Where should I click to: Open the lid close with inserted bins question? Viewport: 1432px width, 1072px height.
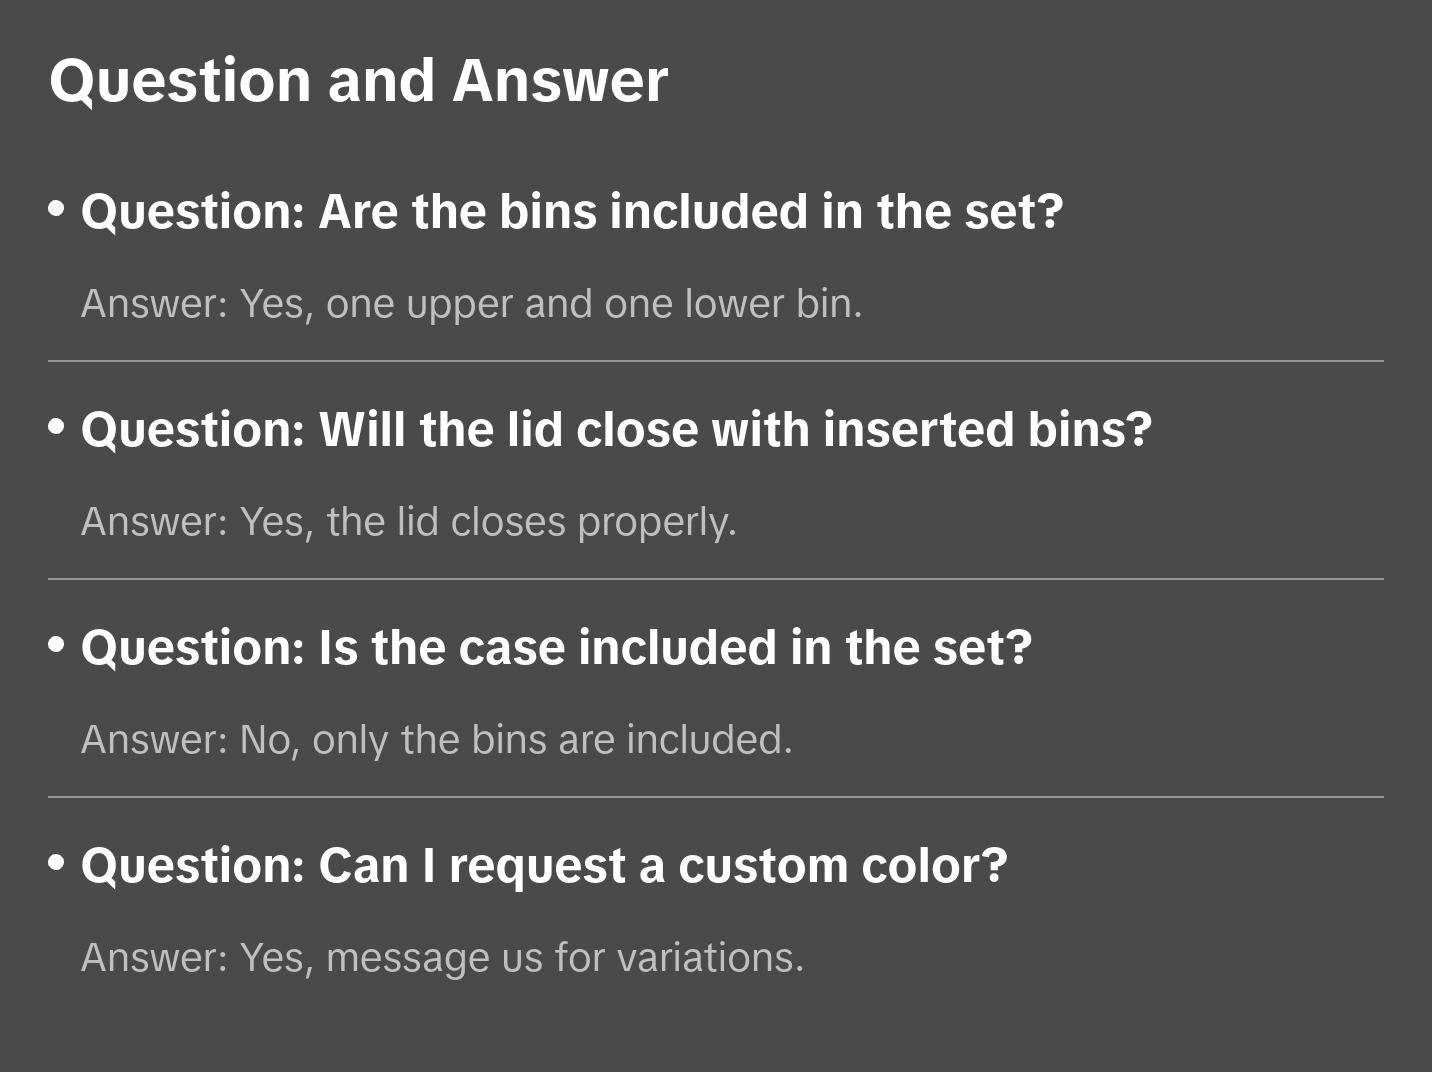(x=616, y=430)
